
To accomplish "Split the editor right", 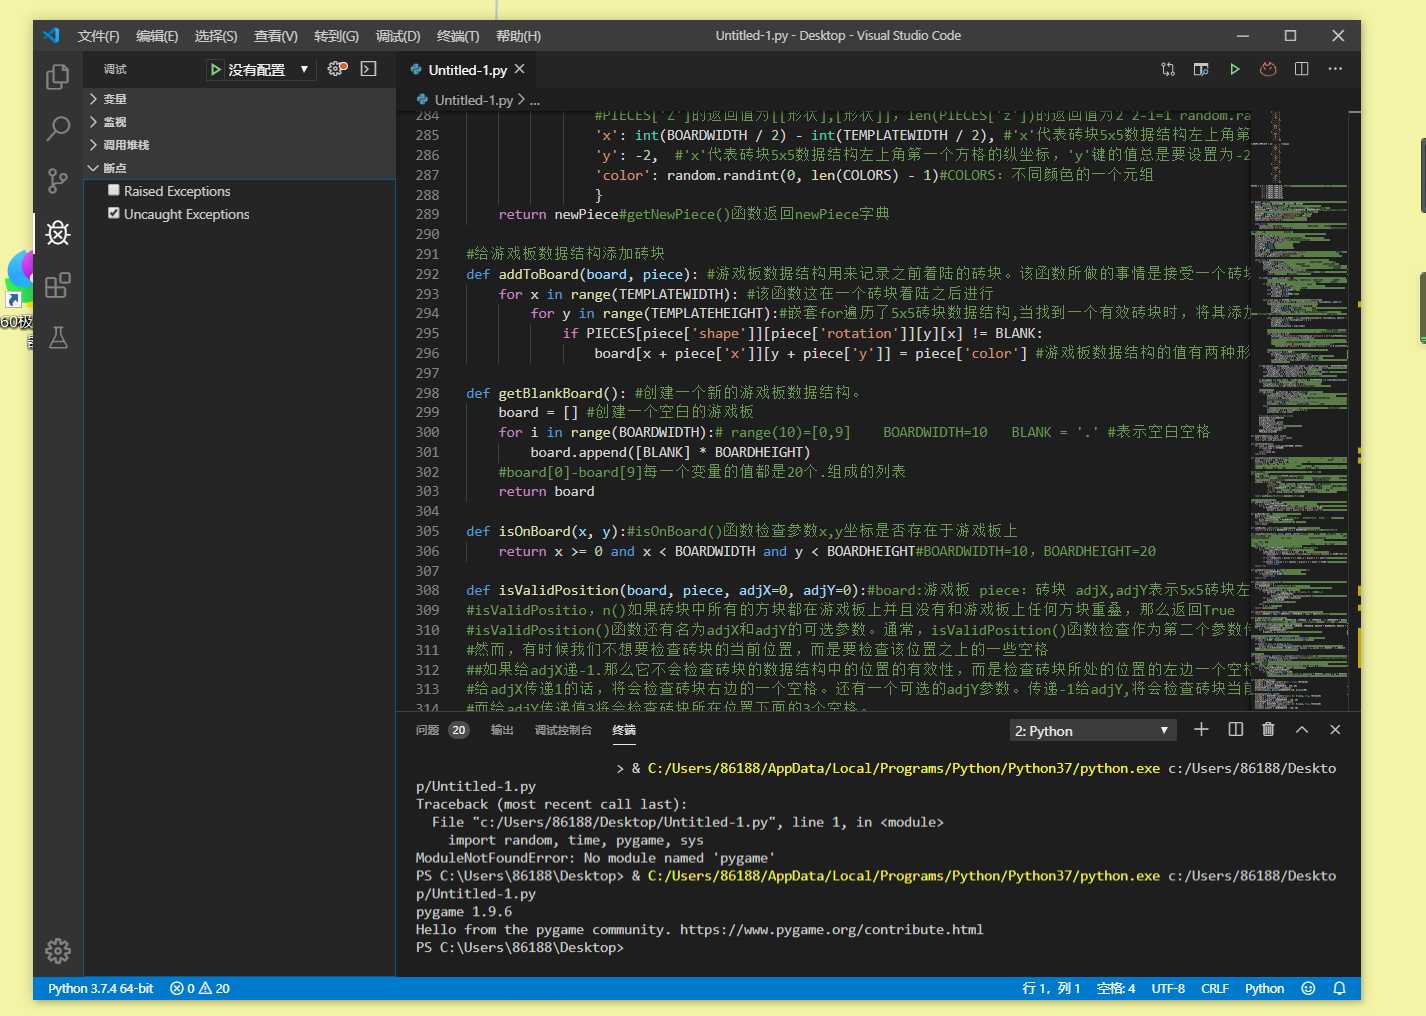I will 1301,69.
